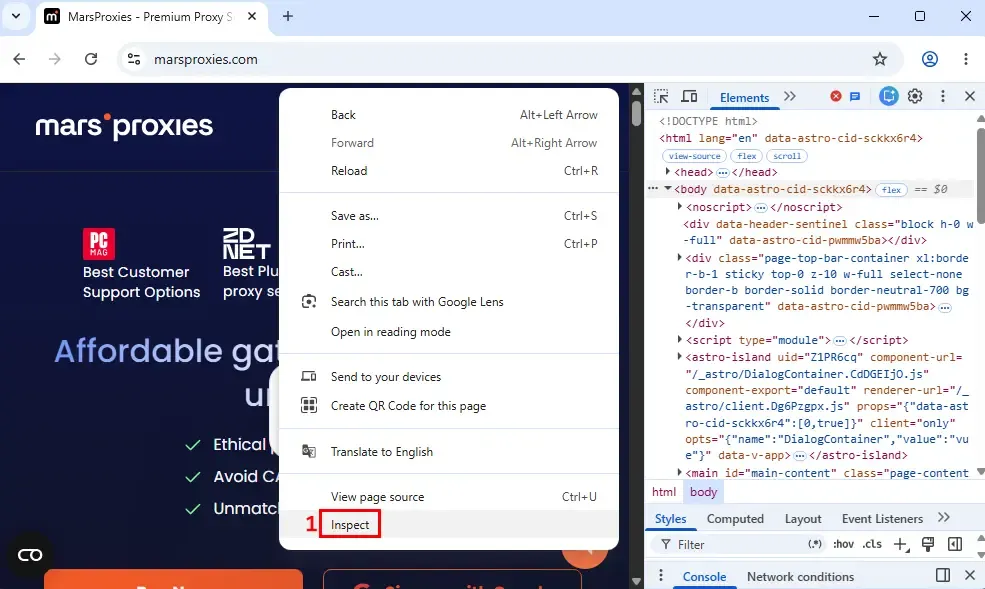Click the flex badge on body element
985x589 pixels.
click(891, 190)
